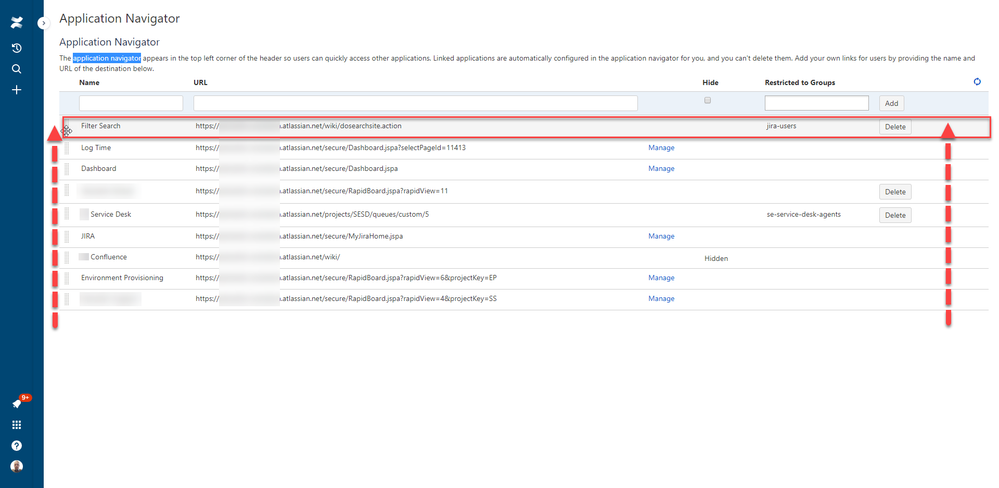Click the highlighted 'application navigator' text

pyautogui.click(x=107, y=58)
